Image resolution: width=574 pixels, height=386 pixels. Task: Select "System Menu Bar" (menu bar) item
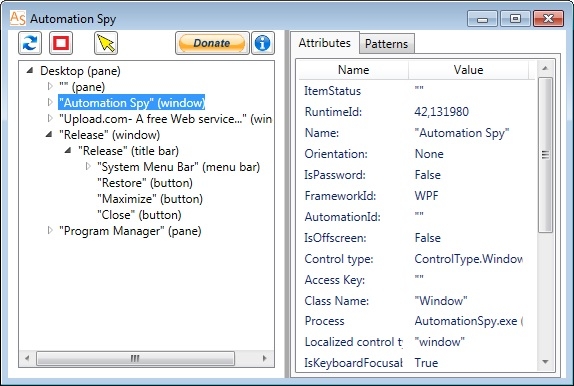pyautogui.click(x=178, y=167)
